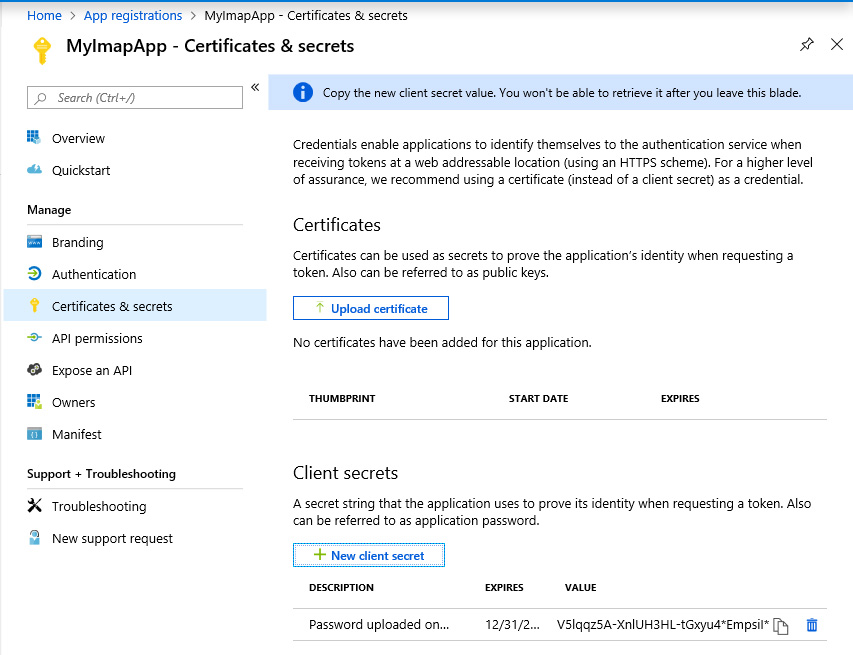Screen dimensions: 853x655
Task: Delete the client secret with trash icon
Action: 812,625
